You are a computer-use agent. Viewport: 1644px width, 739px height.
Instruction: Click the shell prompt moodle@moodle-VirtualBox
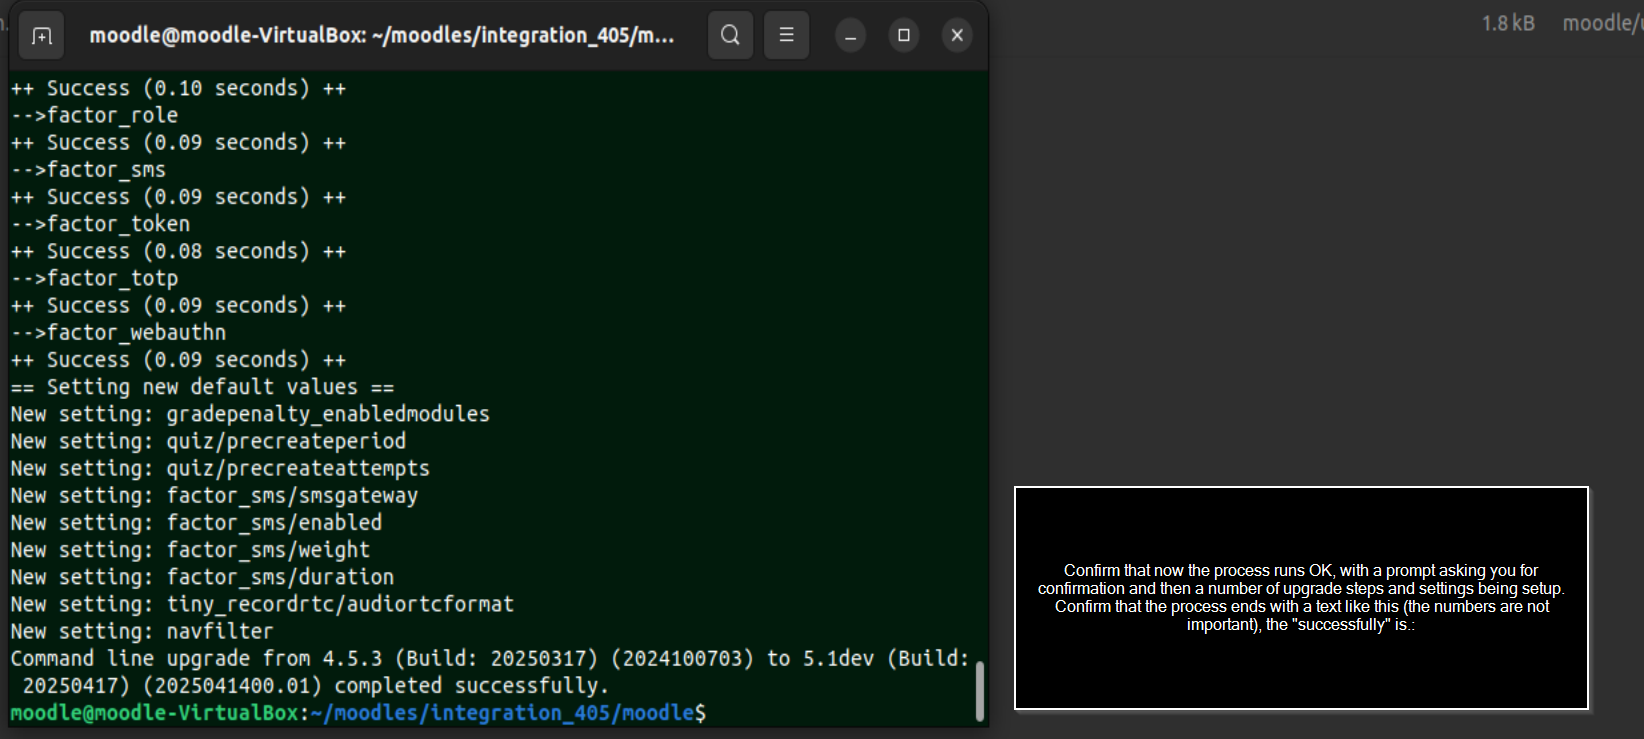pyautogui.click(x=154, y=713)
